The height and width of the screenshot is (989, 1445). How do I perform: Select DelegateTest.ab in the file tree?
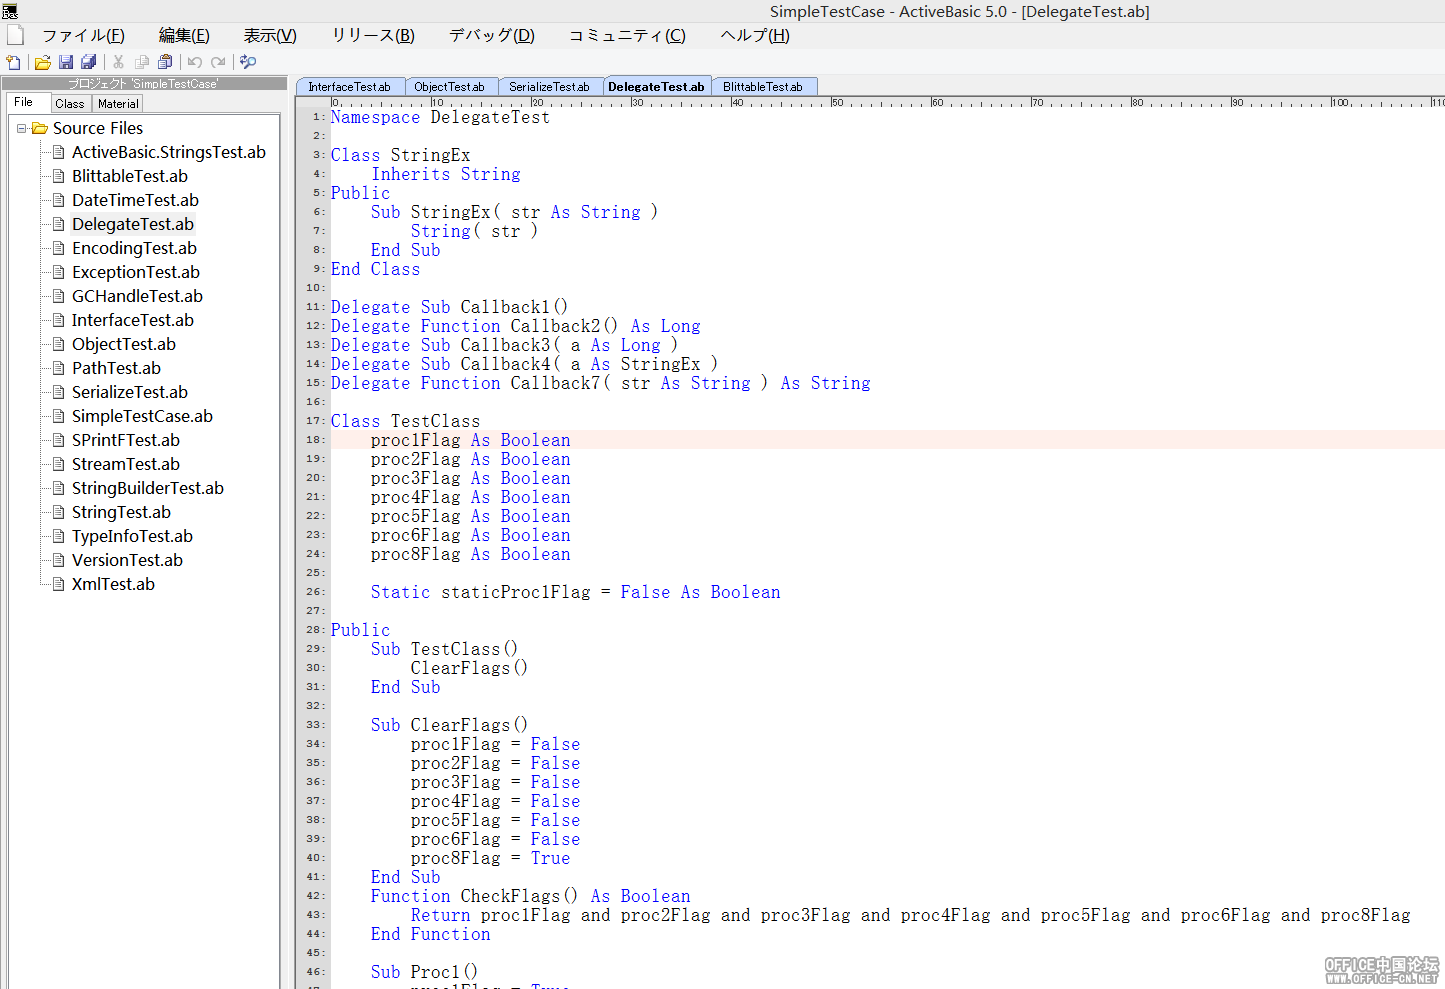133,224
